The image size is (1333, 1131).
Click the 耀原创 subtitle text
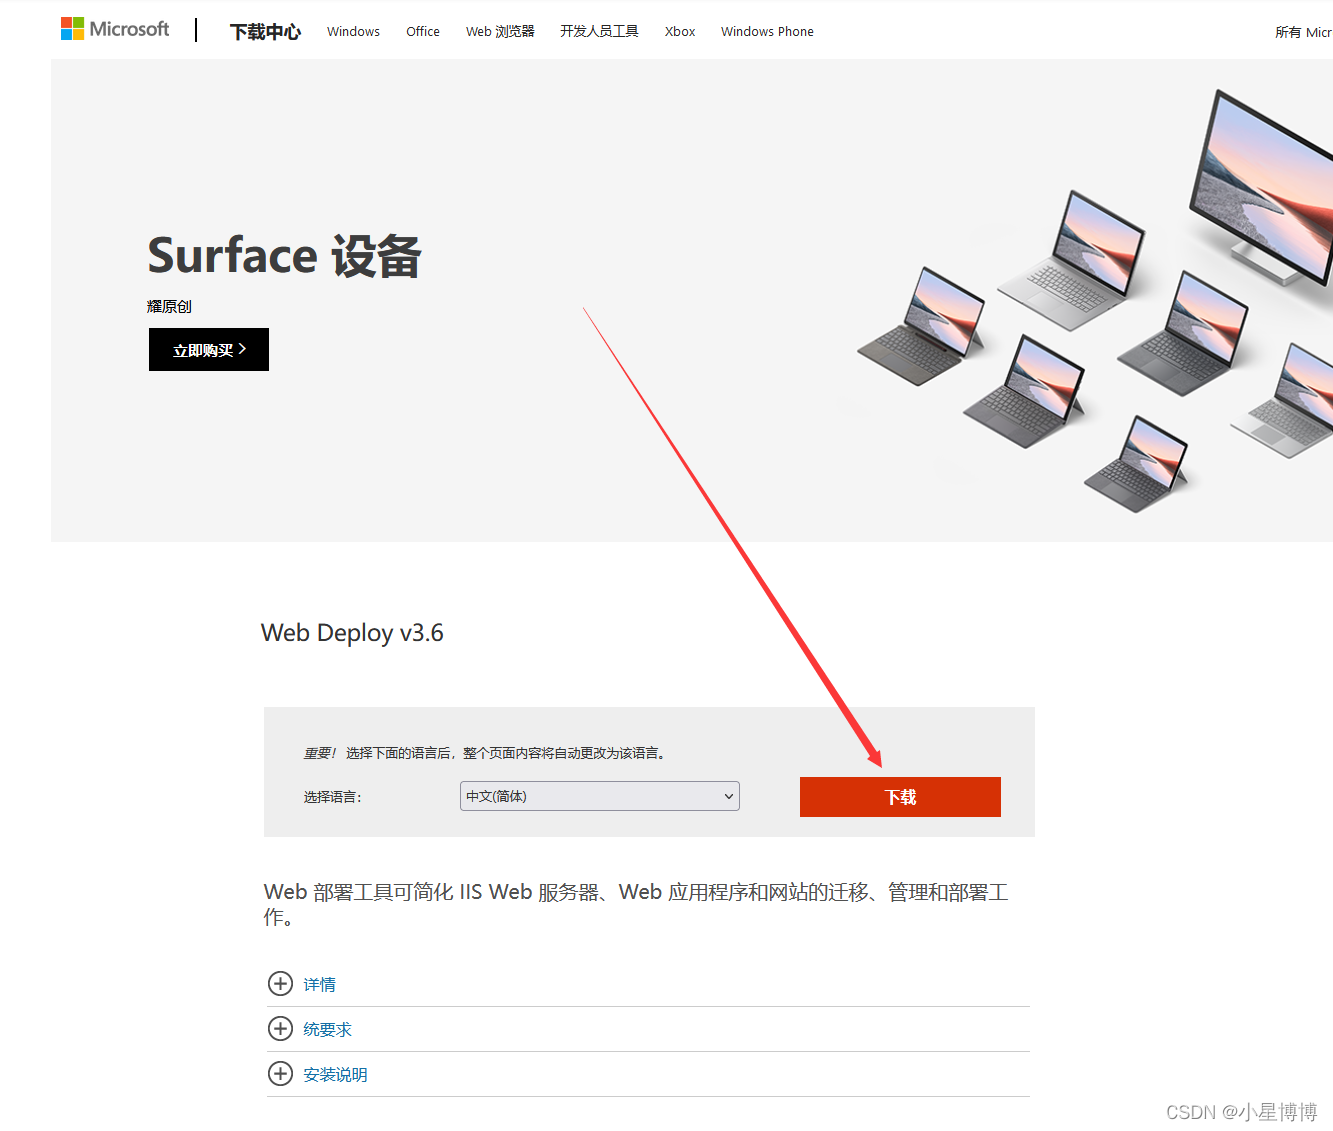point(169,307)
